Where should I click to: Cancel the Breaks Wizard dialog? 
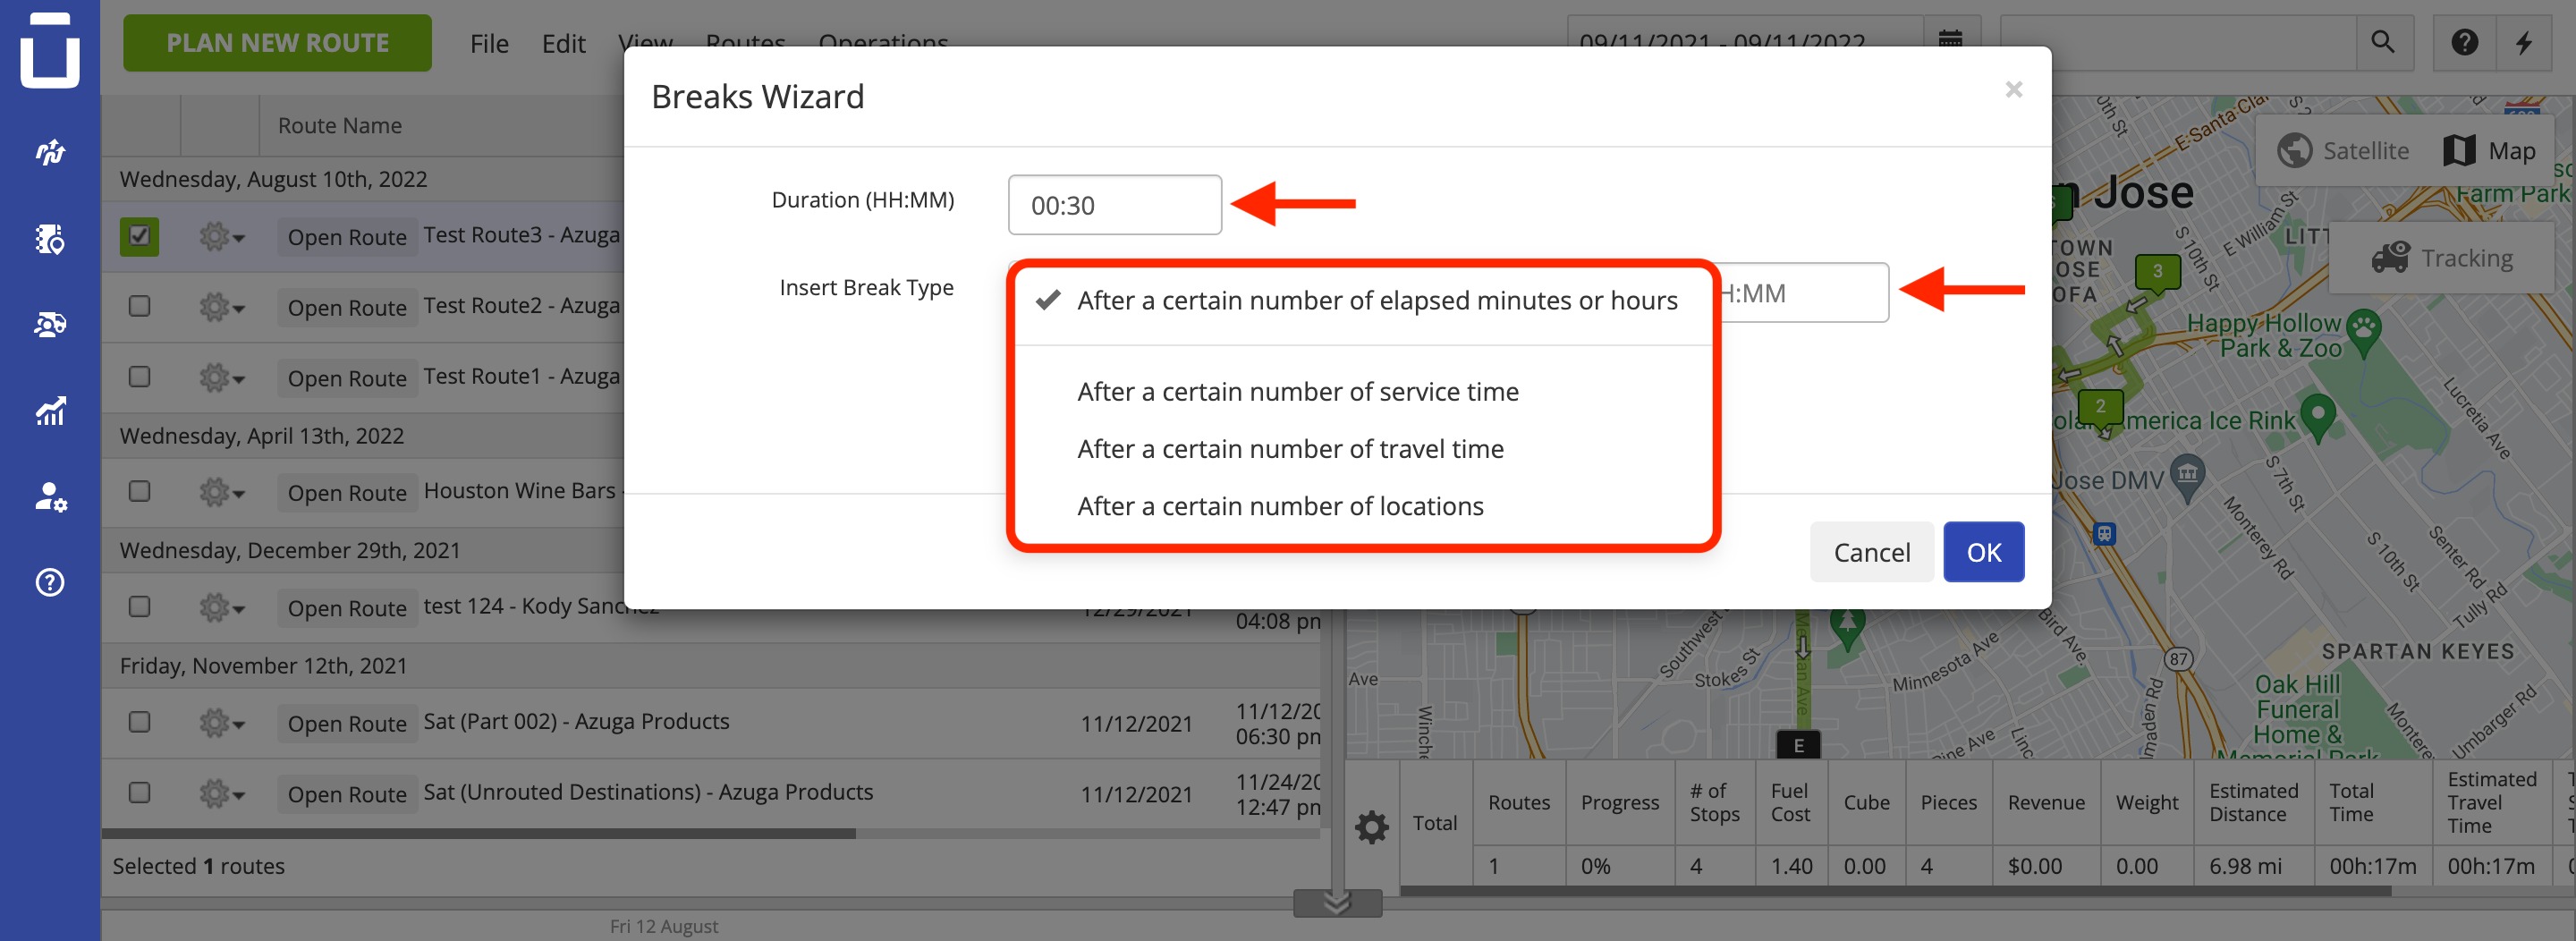coord(1871,552)
